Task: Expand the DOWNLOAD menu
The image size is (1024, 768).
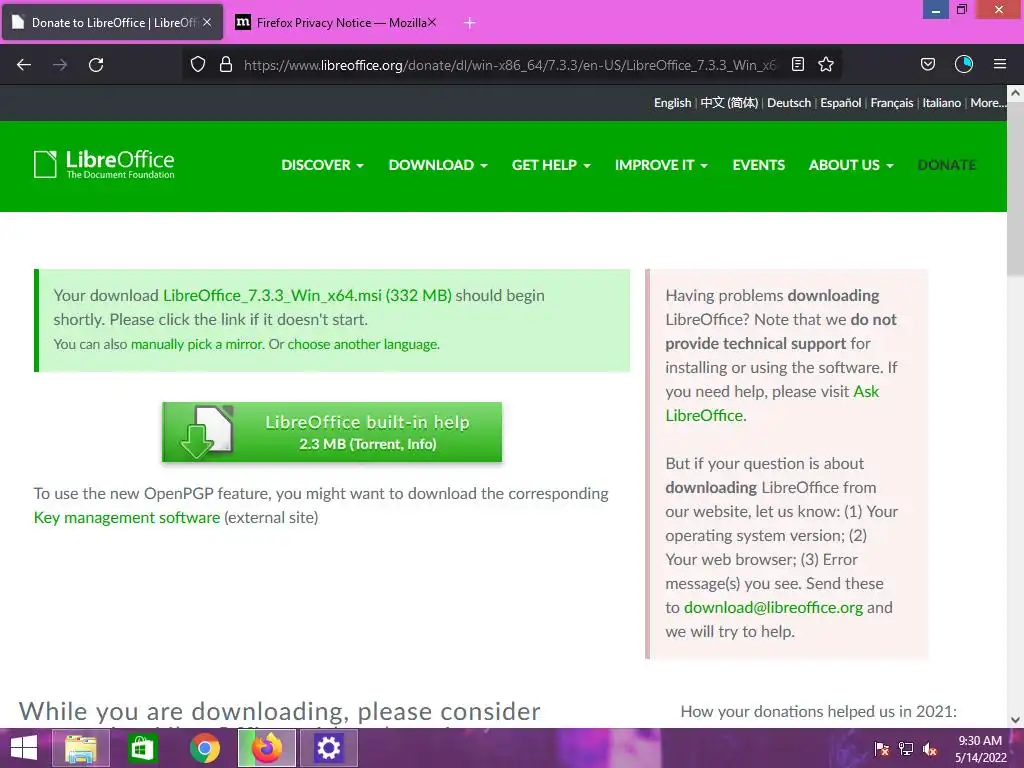Action: (x=438, y=165)
